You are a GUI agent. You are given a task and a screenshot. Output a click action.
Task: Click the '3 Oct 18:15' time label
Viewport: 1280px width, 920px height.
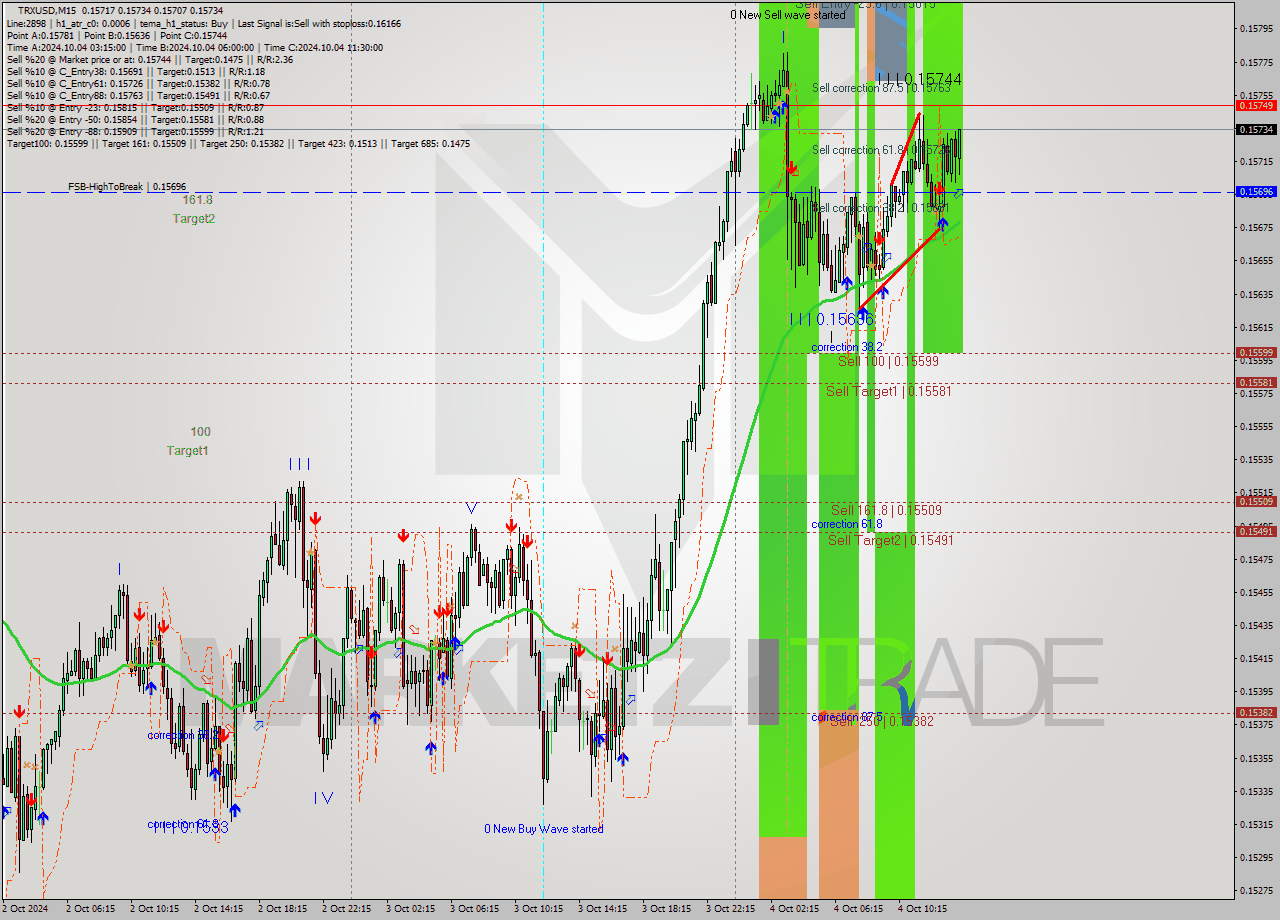pos(666,909)
